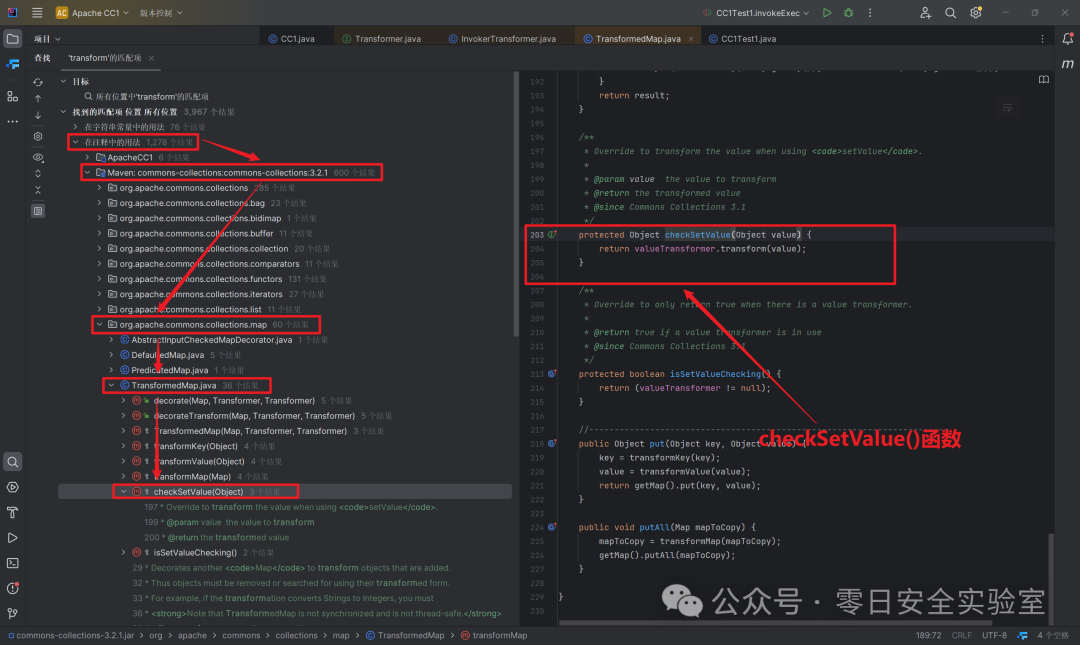Switch to the InvokerTransformer.java tab

502,39
